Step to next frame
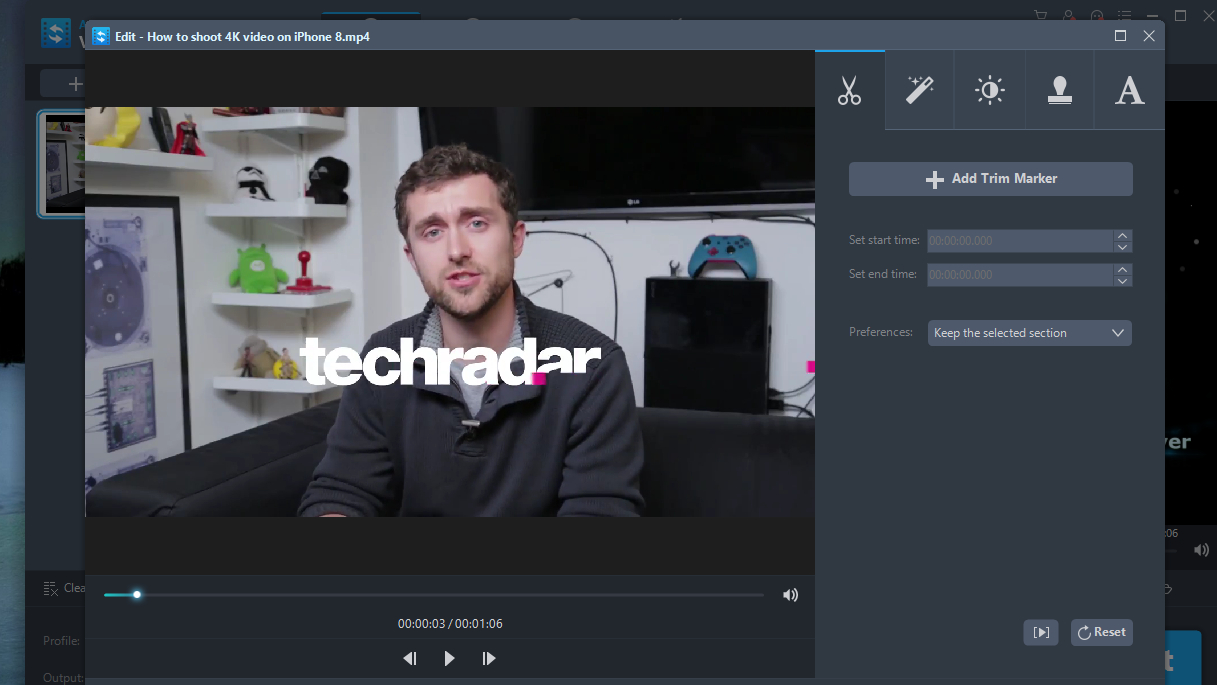 click(x=489, y=658)
